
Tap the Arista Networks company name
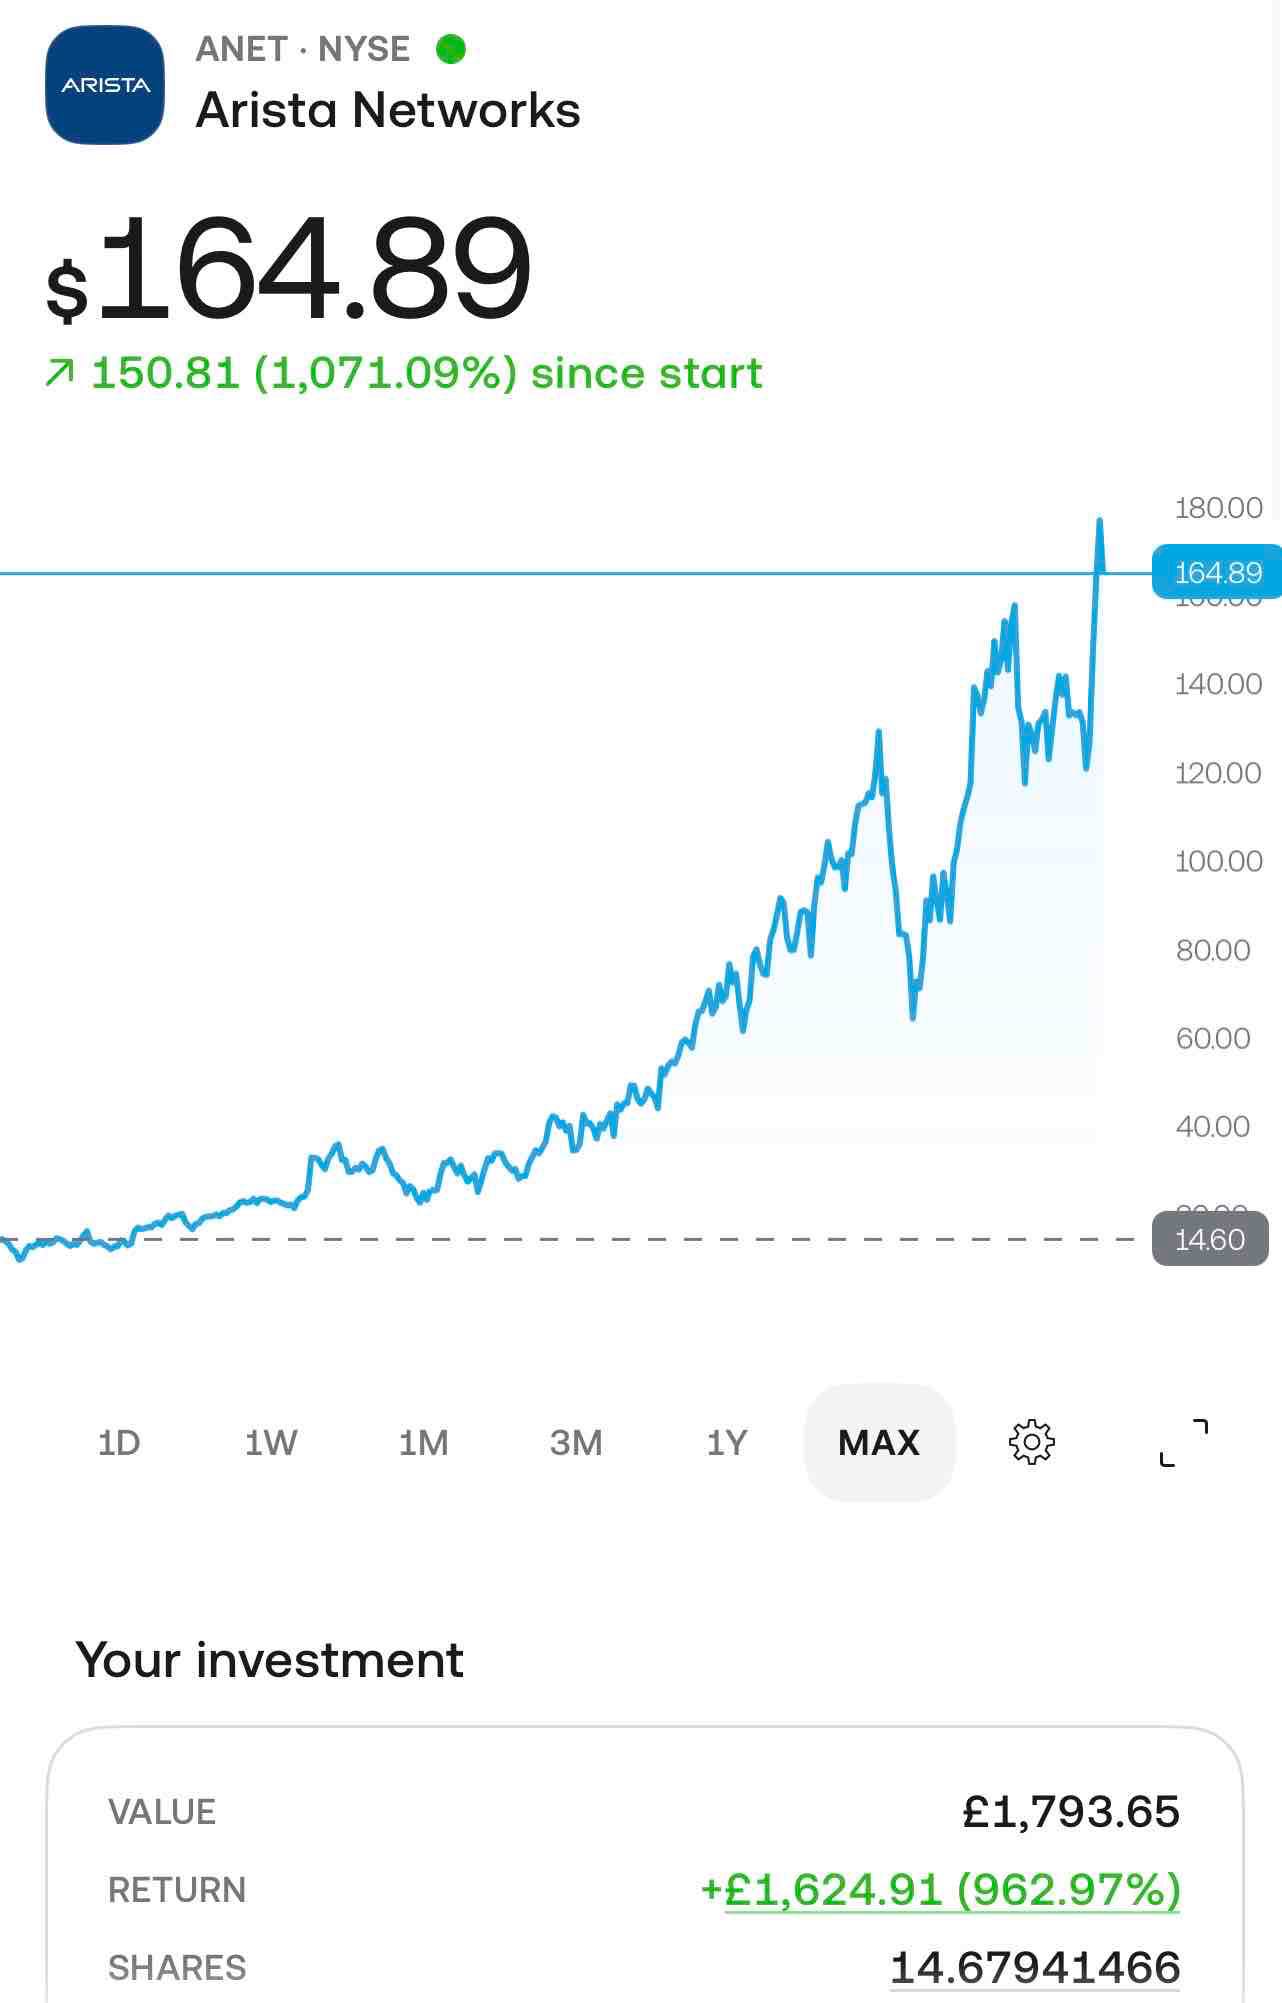(x=388, y=110)
